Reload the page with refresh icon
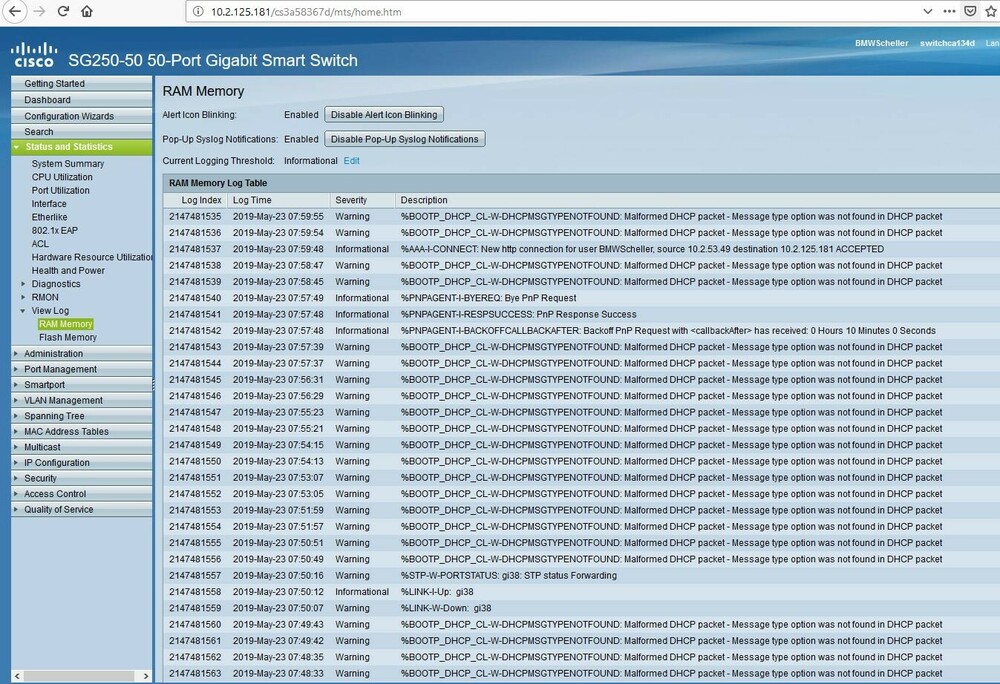 [x=63, y=12]
